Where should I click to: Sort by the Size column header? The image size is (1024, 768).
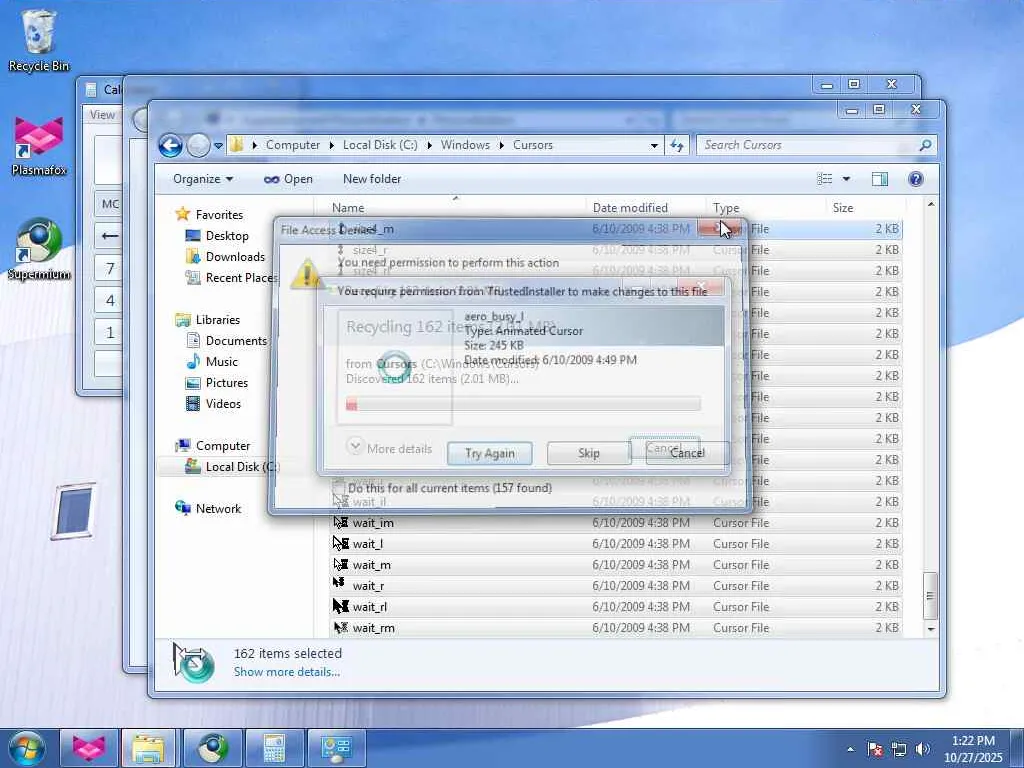click(865, 208)
